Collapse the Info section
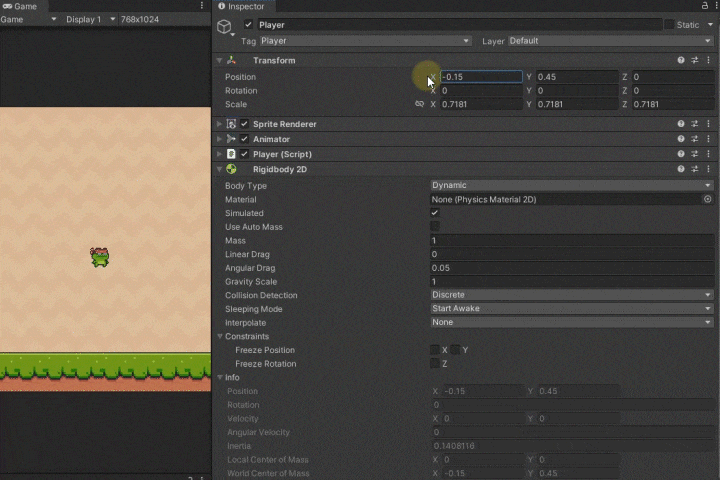This screenshot has height=480, width=720. (220, 377)
